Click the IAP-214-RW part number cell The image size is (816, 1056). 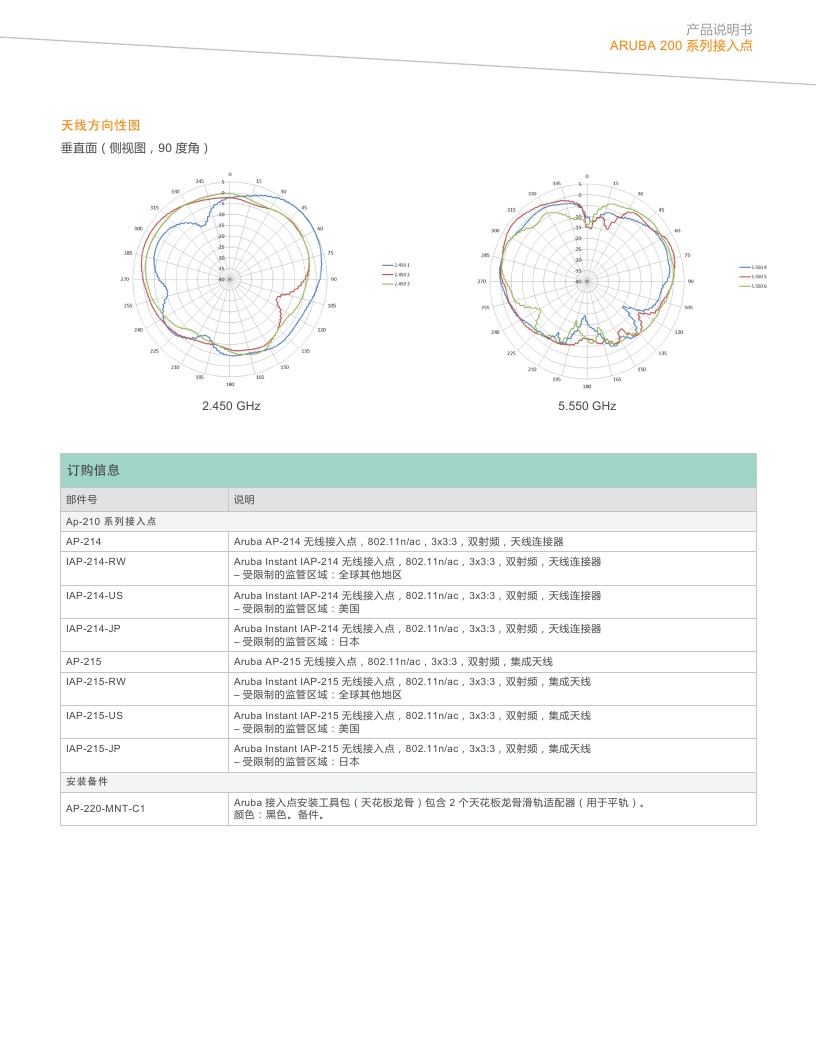96,562
